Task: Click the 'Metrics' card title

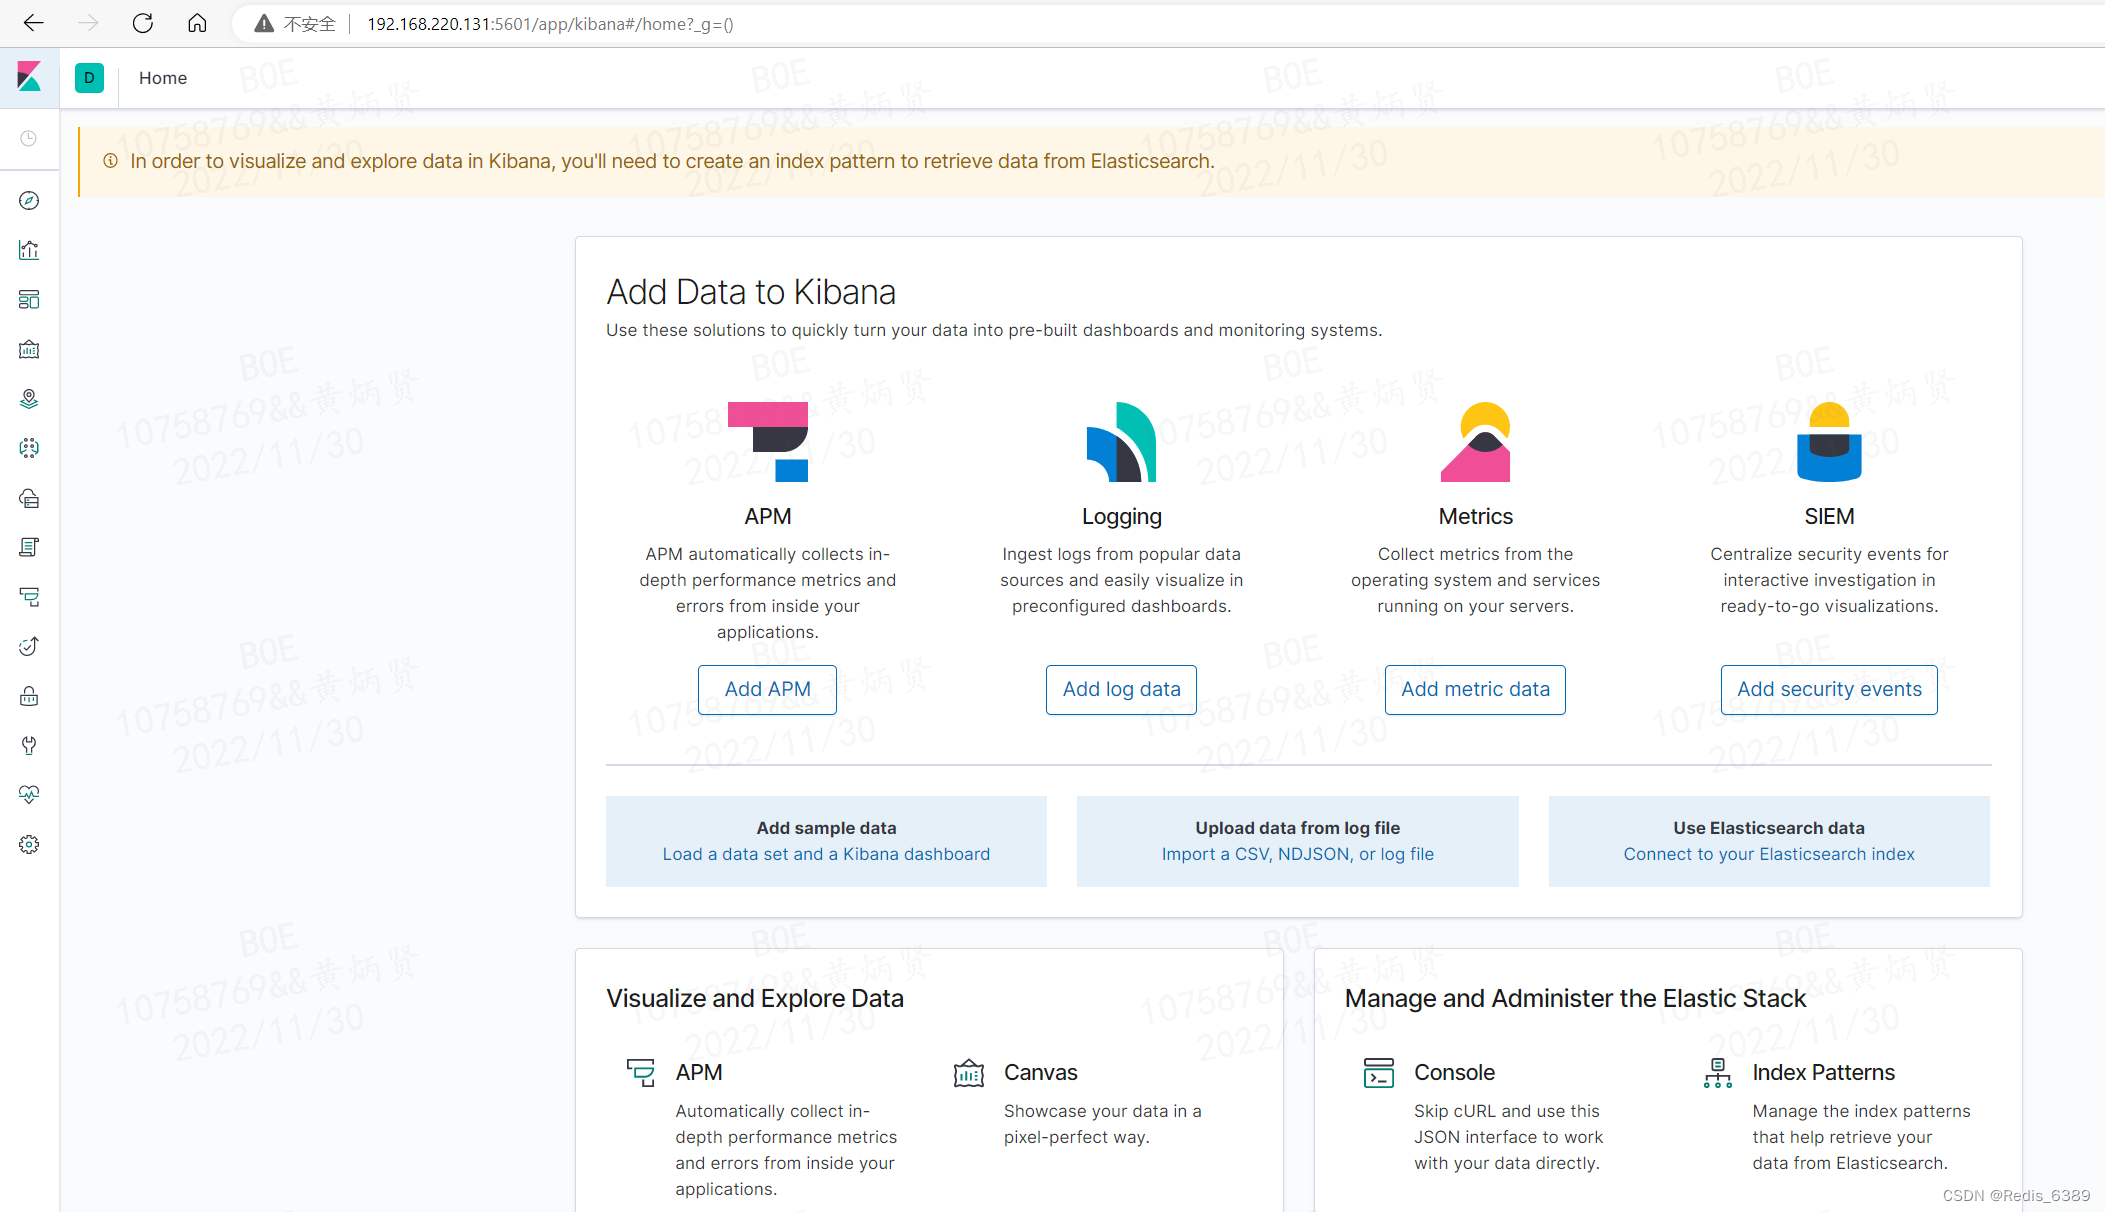Action: coord(1475,516)
